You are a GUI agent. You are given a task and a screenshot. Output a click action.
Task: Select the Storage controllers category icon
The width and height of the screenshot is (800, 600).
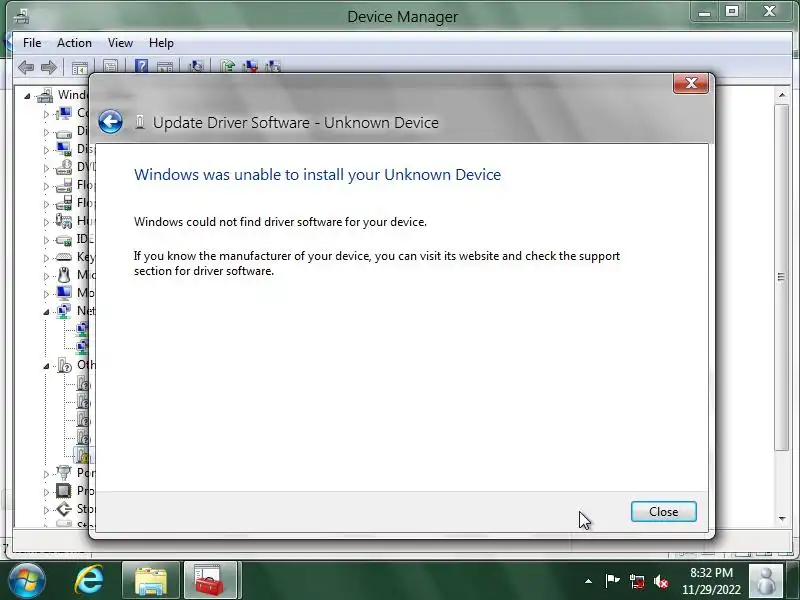(x=64, y=509)
